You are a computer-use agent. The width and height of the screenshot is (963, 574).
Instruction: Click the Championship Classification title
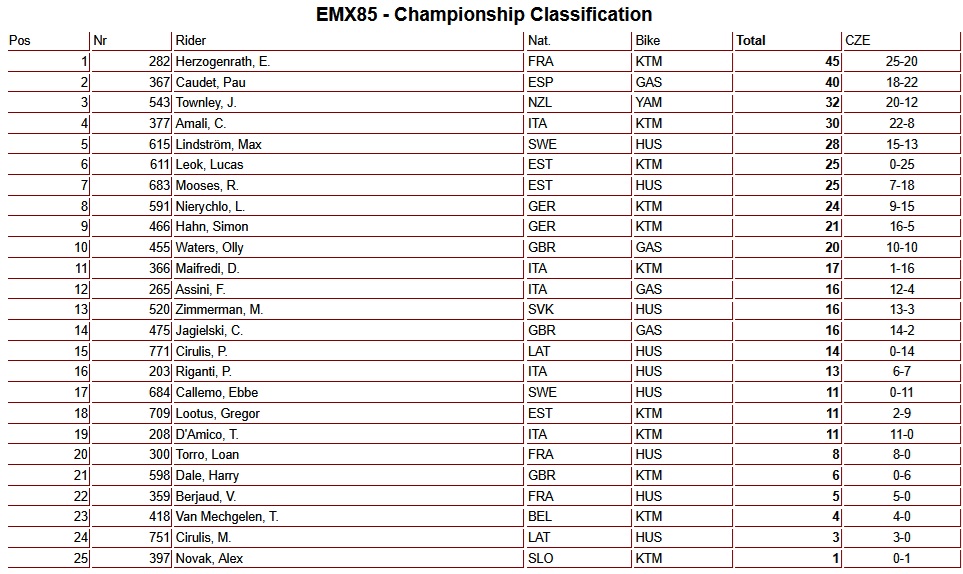point(482,14)
